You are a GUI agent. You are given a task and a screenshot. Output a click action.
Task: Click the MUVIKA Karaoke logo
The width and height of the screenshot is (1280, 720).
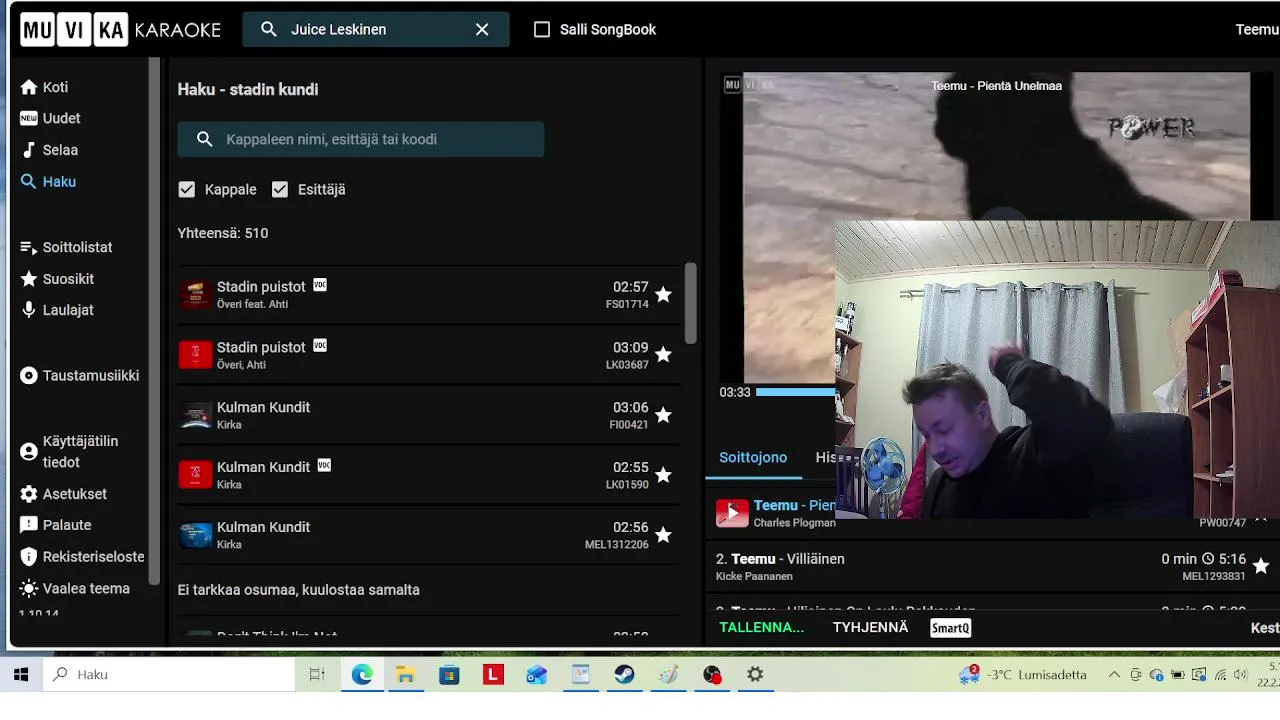click(x=121, y=29)
